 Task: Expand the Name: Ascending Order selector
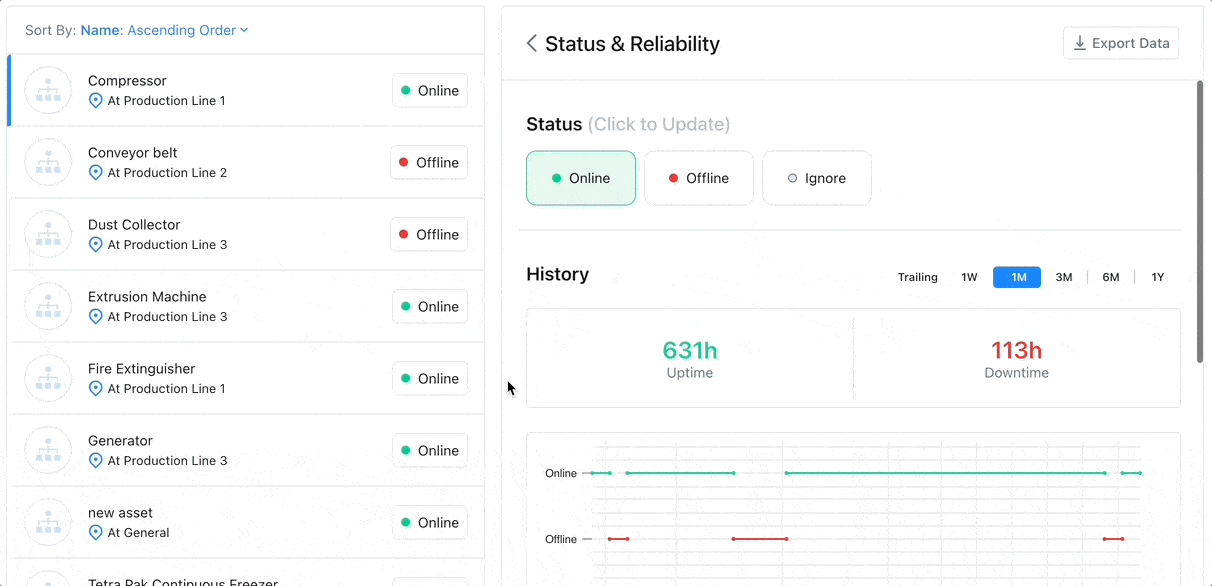tap(164, 30)
